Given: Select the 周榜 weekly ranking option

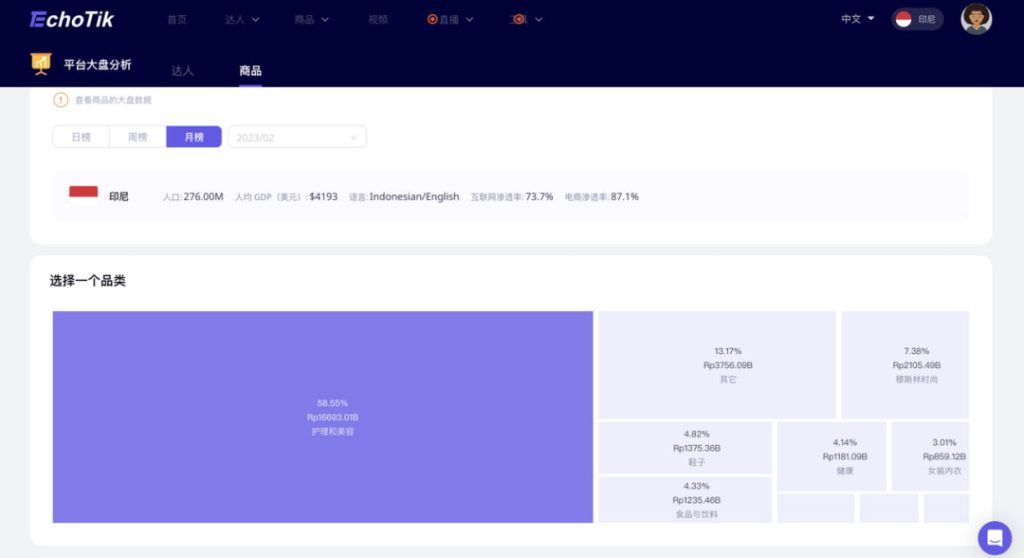Looking at the screenshot, I should (x=137, y=137).
